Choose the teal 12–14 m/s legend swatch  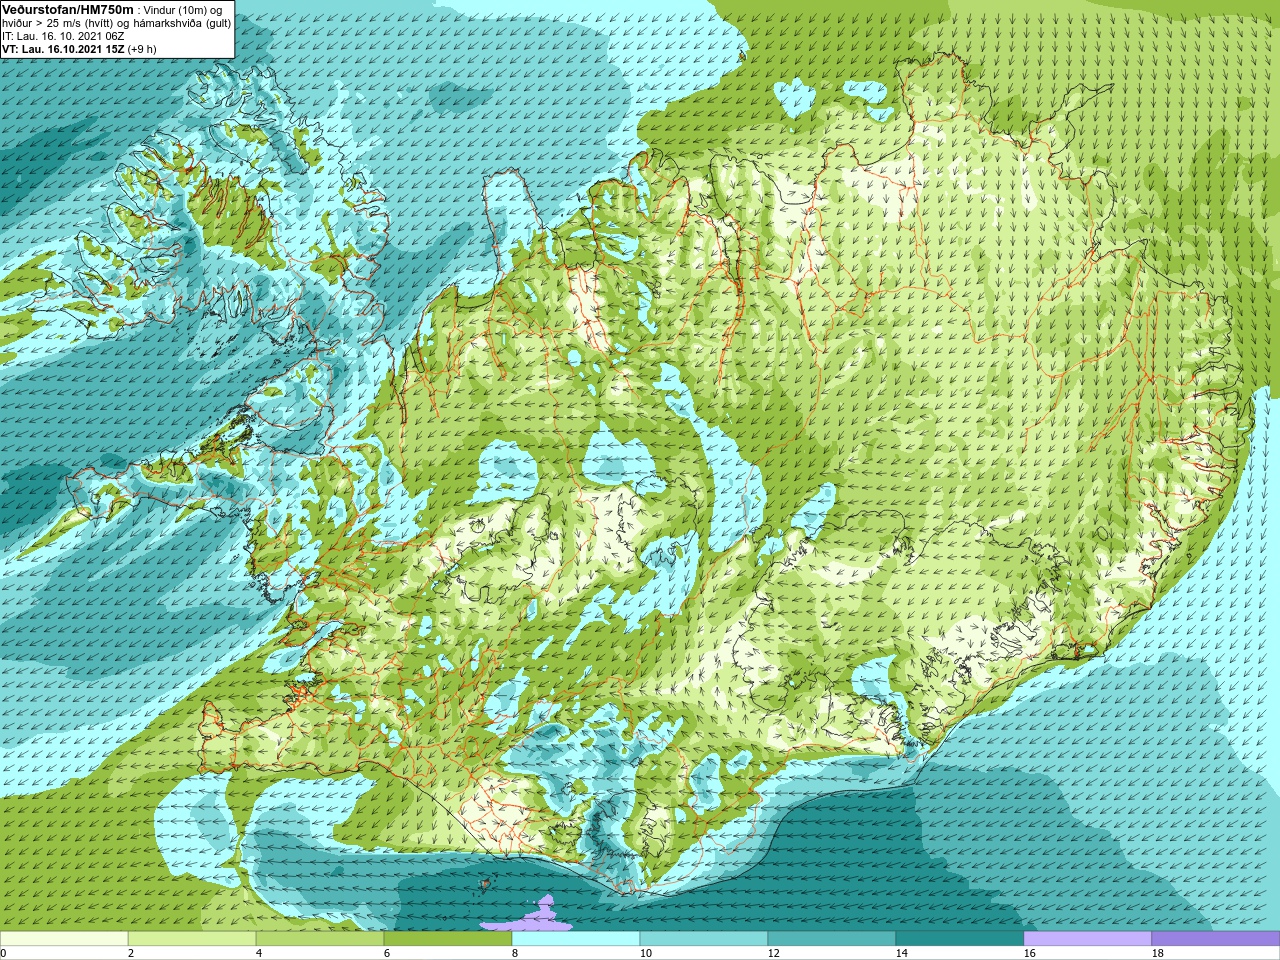coord(832,939)
